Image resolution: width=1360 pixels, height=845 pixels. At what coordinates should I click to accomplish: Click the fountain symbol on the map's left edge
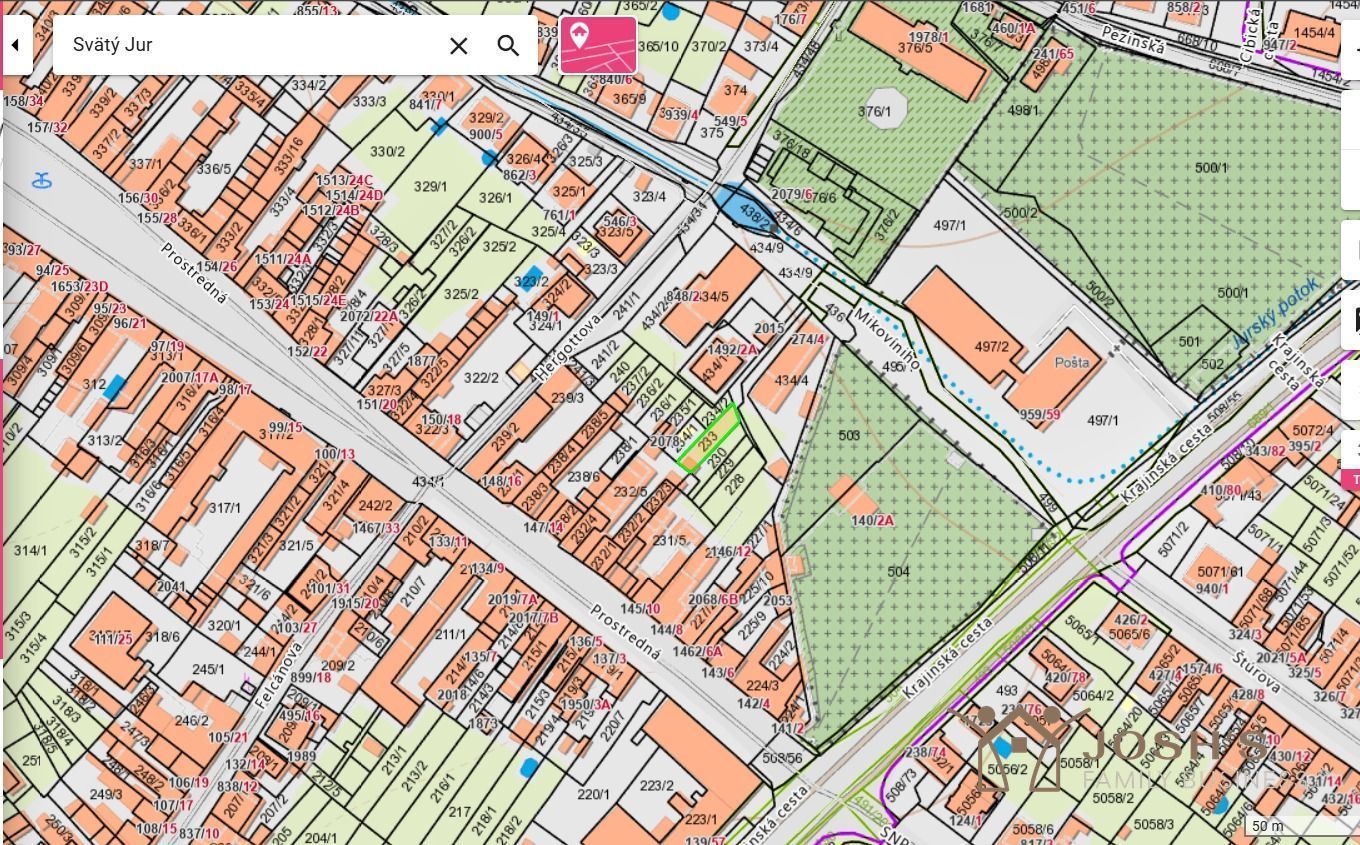[x=42, y=181]
